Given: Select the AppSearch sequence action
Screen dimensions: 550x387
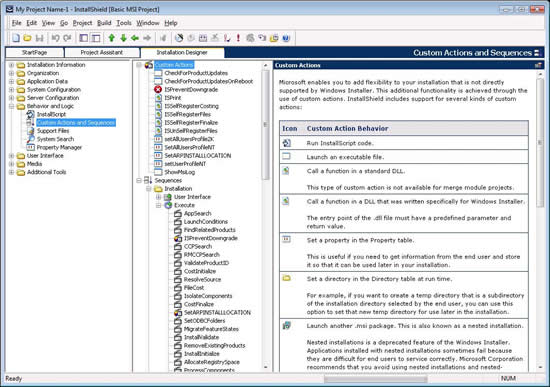Looking at the screenshot, I should [197, 213].
